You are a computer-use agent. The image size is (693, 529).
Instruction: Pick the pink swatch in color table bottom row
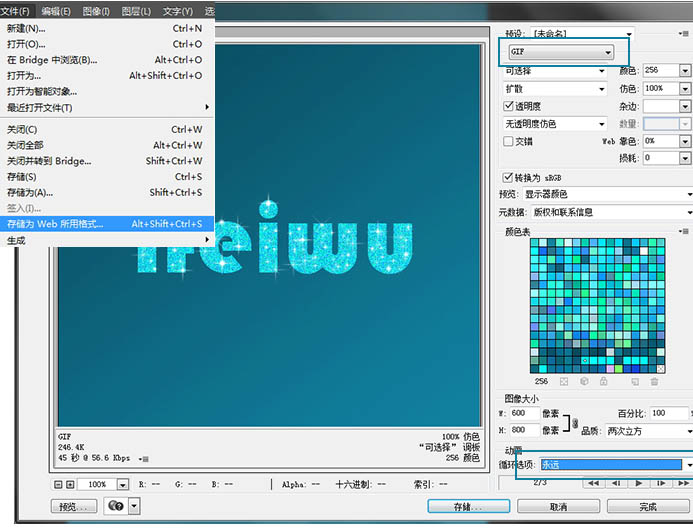[x=610, y=369]
